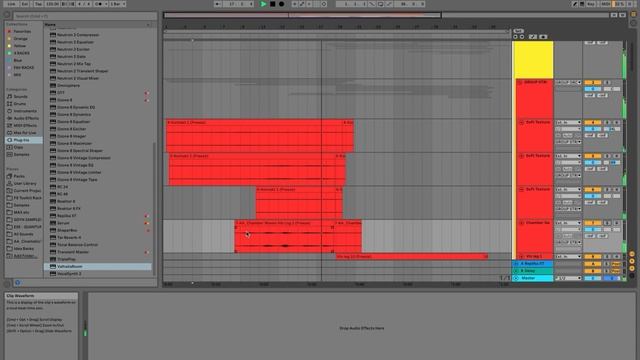Select Replika XT plug-in
640x360 pixels.
98,216
